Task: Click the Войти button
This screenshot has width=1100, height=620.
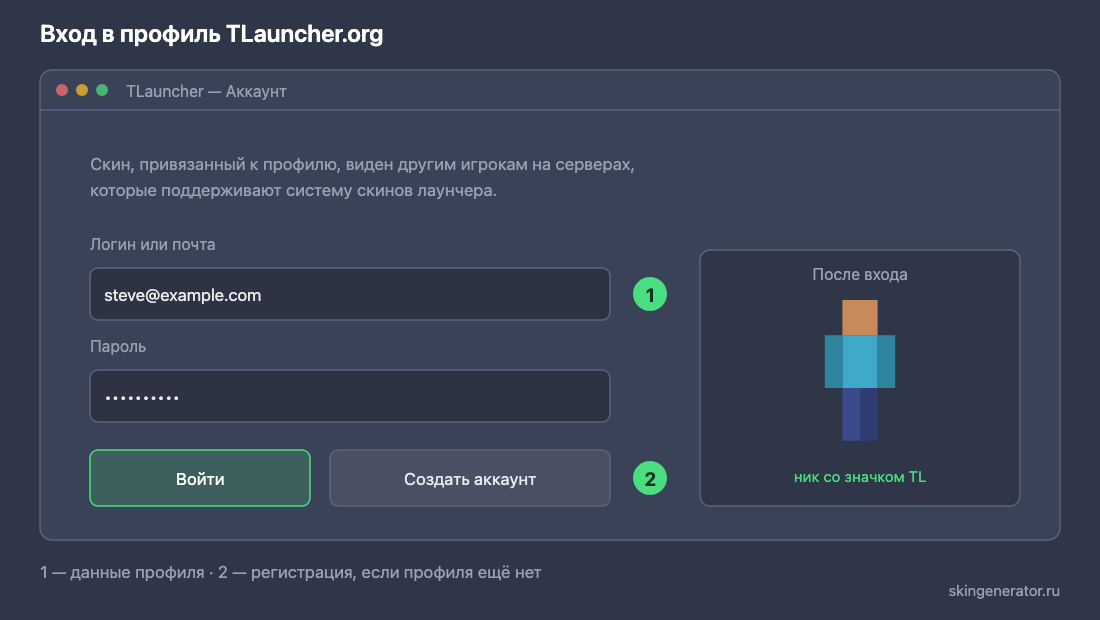Action: pyautogui.click(x=200, y=478)
